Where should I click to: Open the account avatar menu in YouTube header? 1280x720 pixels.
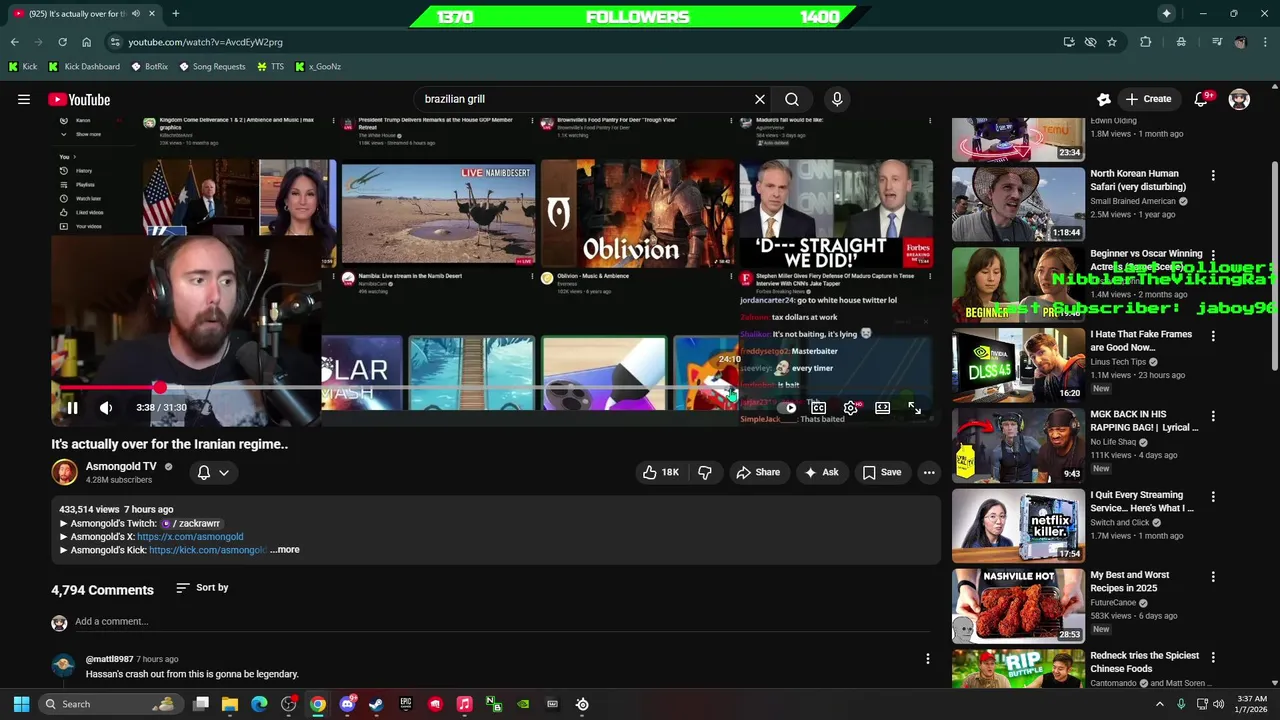(1239, 99)
